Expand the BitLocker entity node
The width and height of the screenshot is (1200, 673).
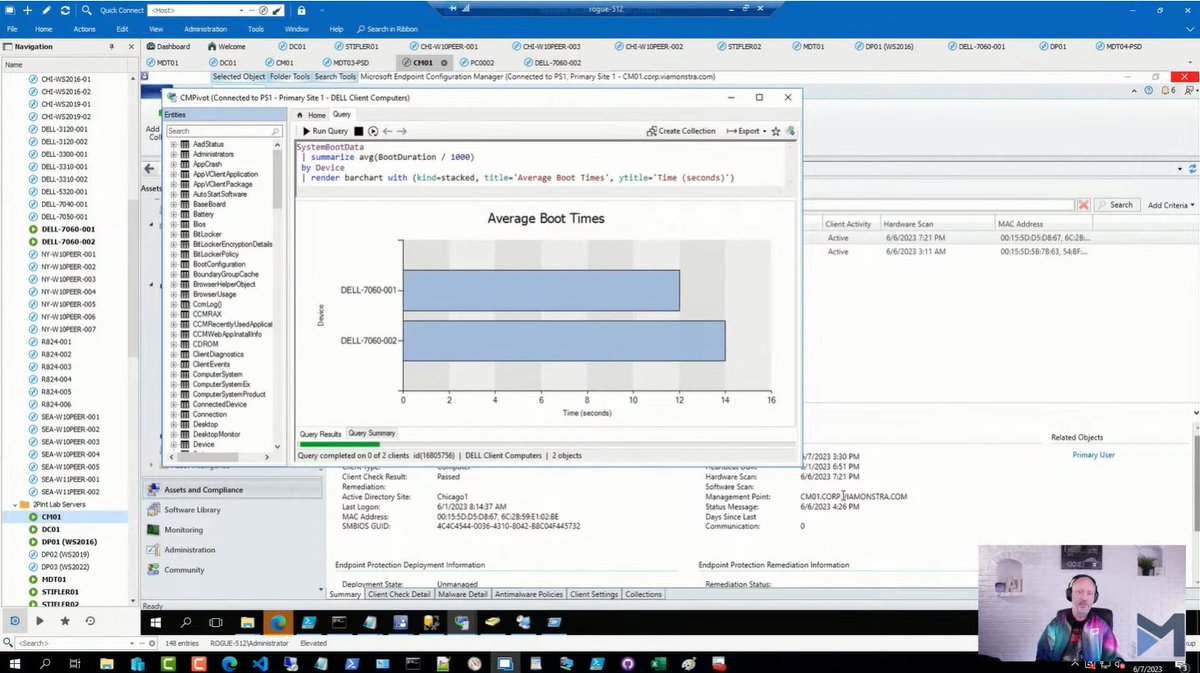click(x=173, y=234)
